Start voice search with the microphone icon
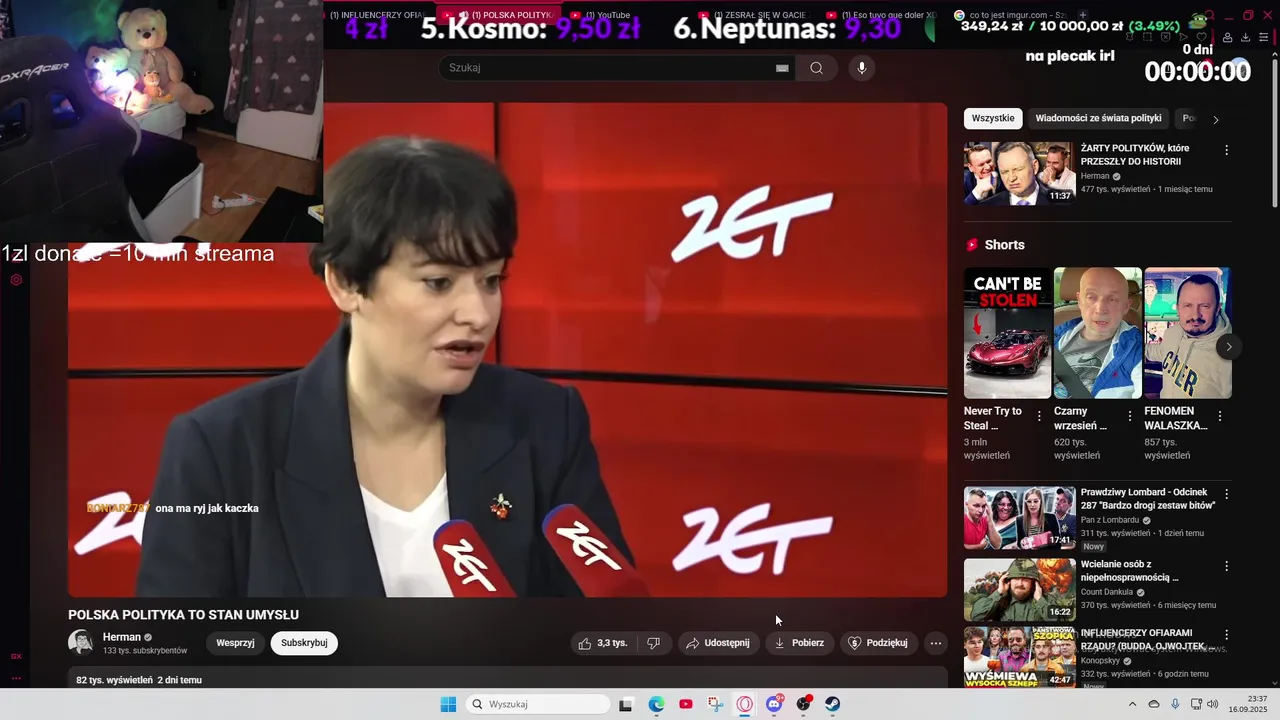This screenshot has height=720, width=1280. tap(861, 68)
